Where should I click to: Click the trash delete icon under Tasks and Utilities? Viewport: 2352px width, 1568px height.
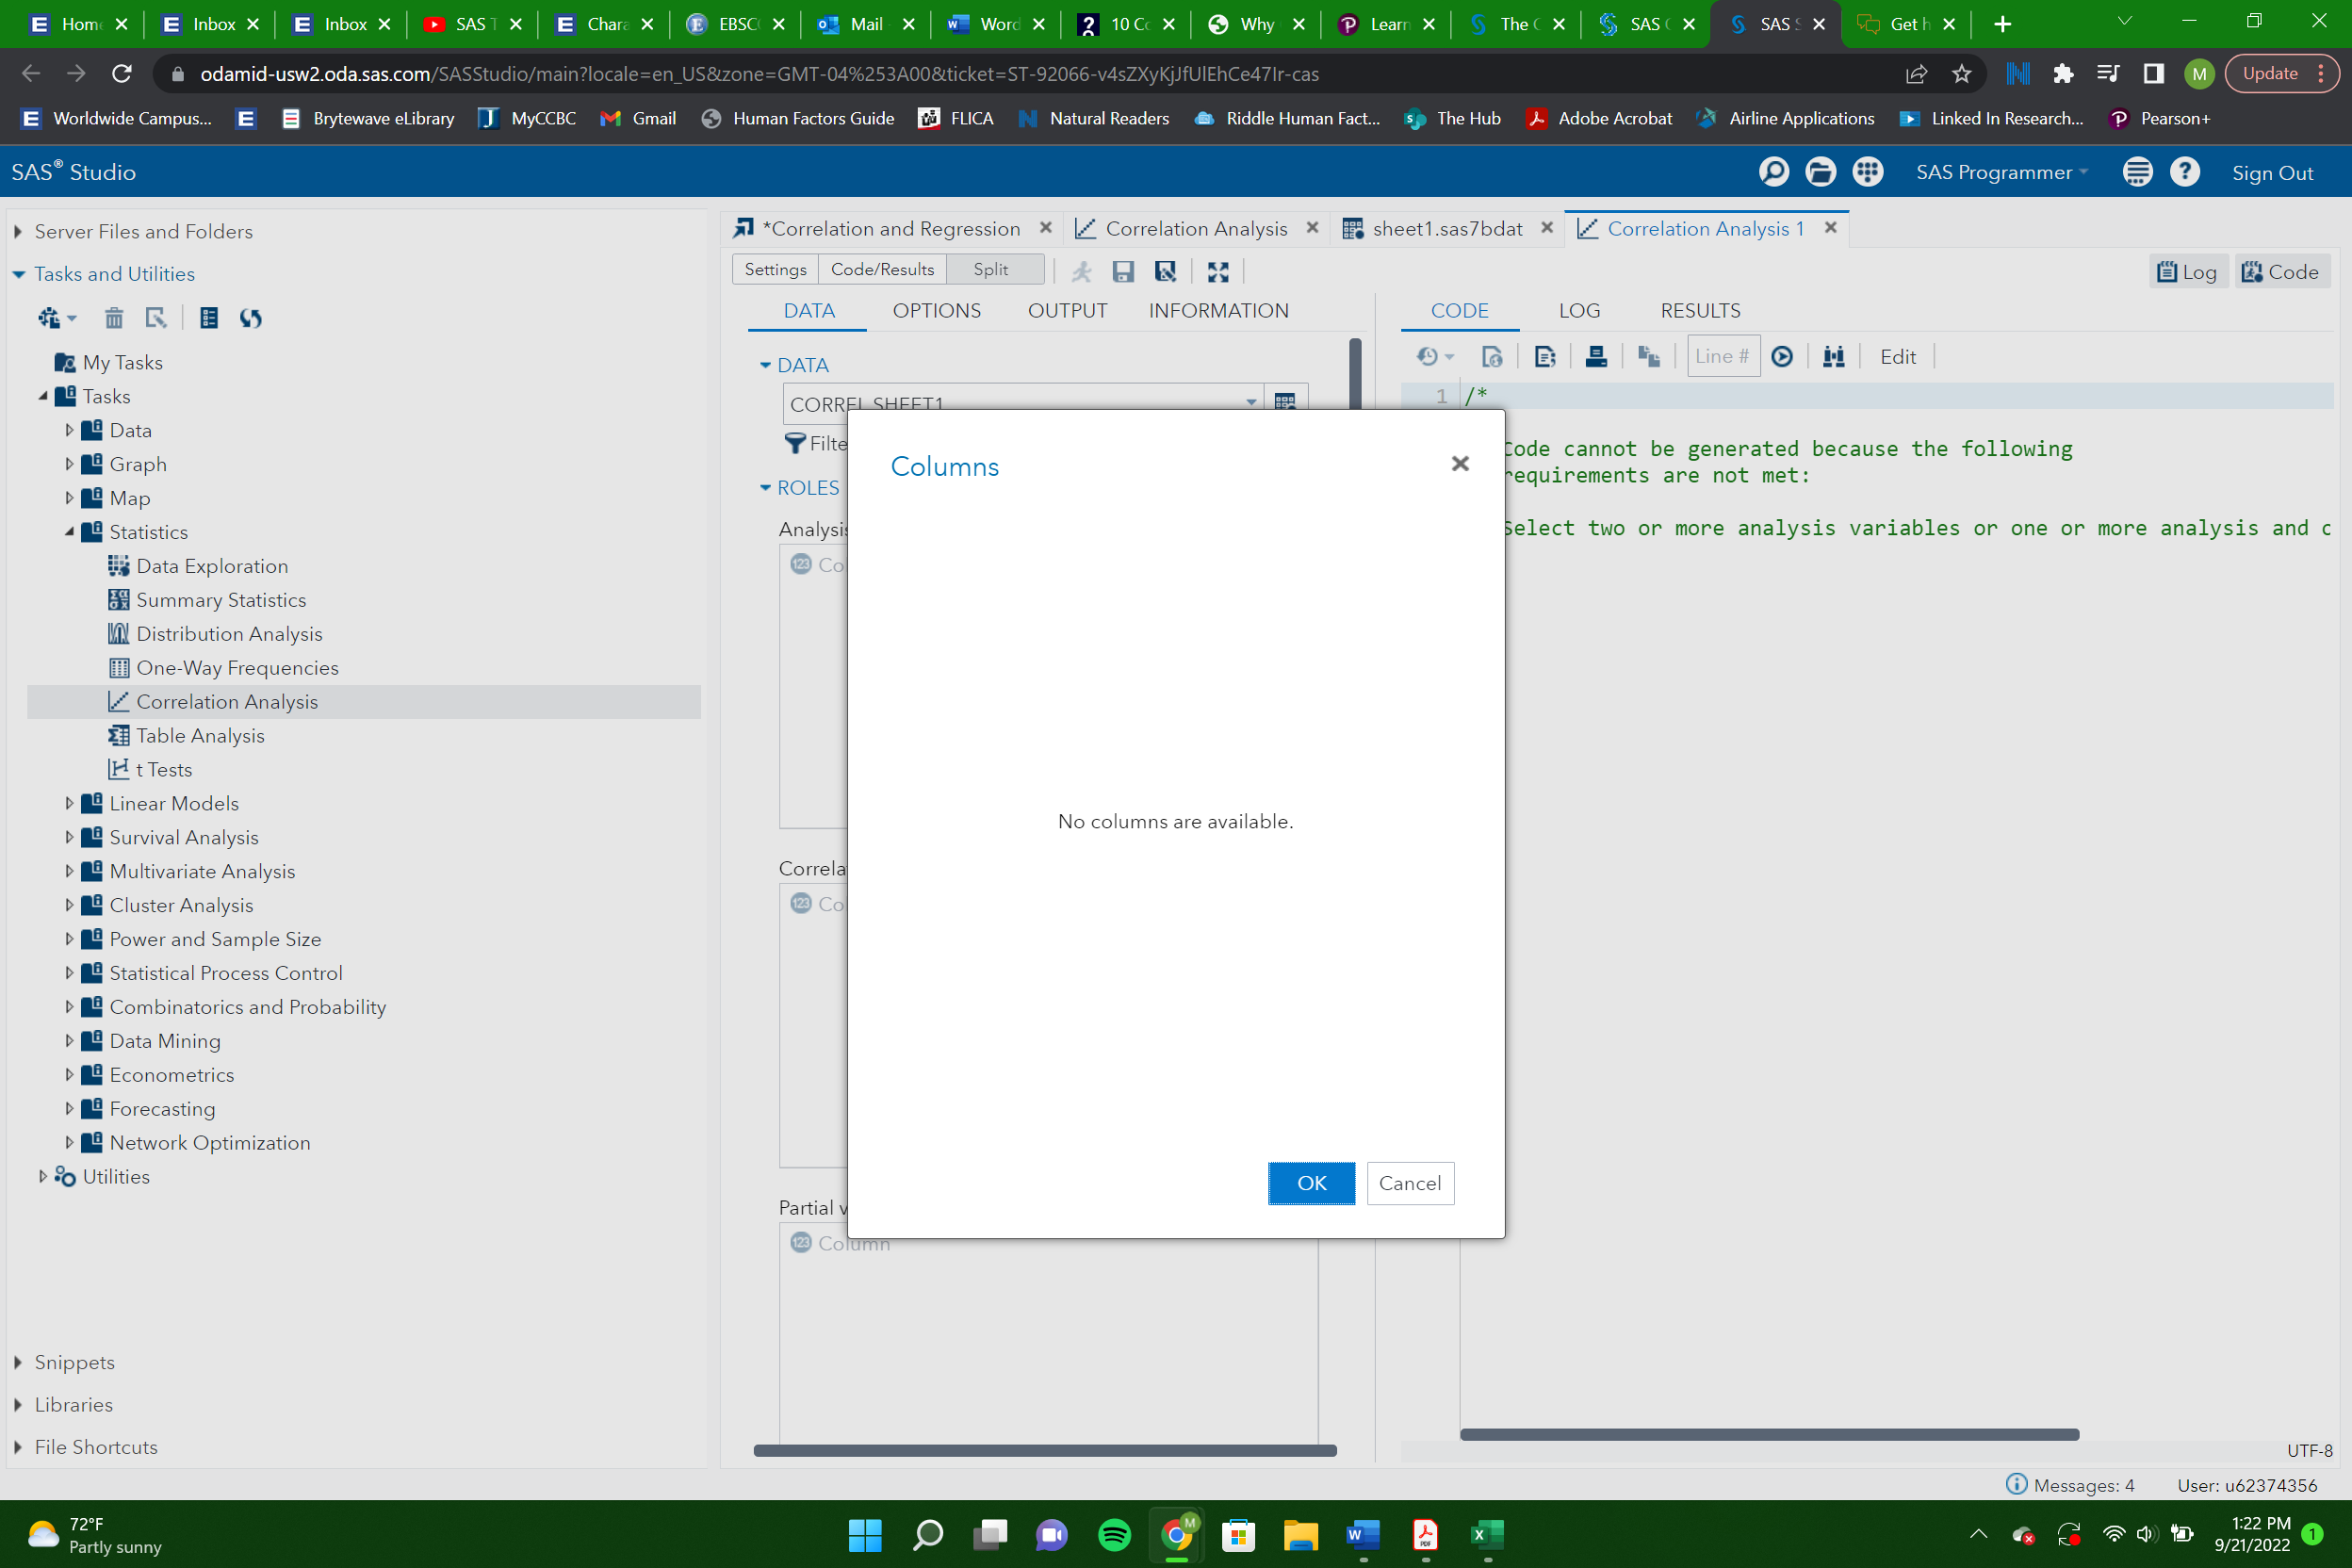(114, 318)
